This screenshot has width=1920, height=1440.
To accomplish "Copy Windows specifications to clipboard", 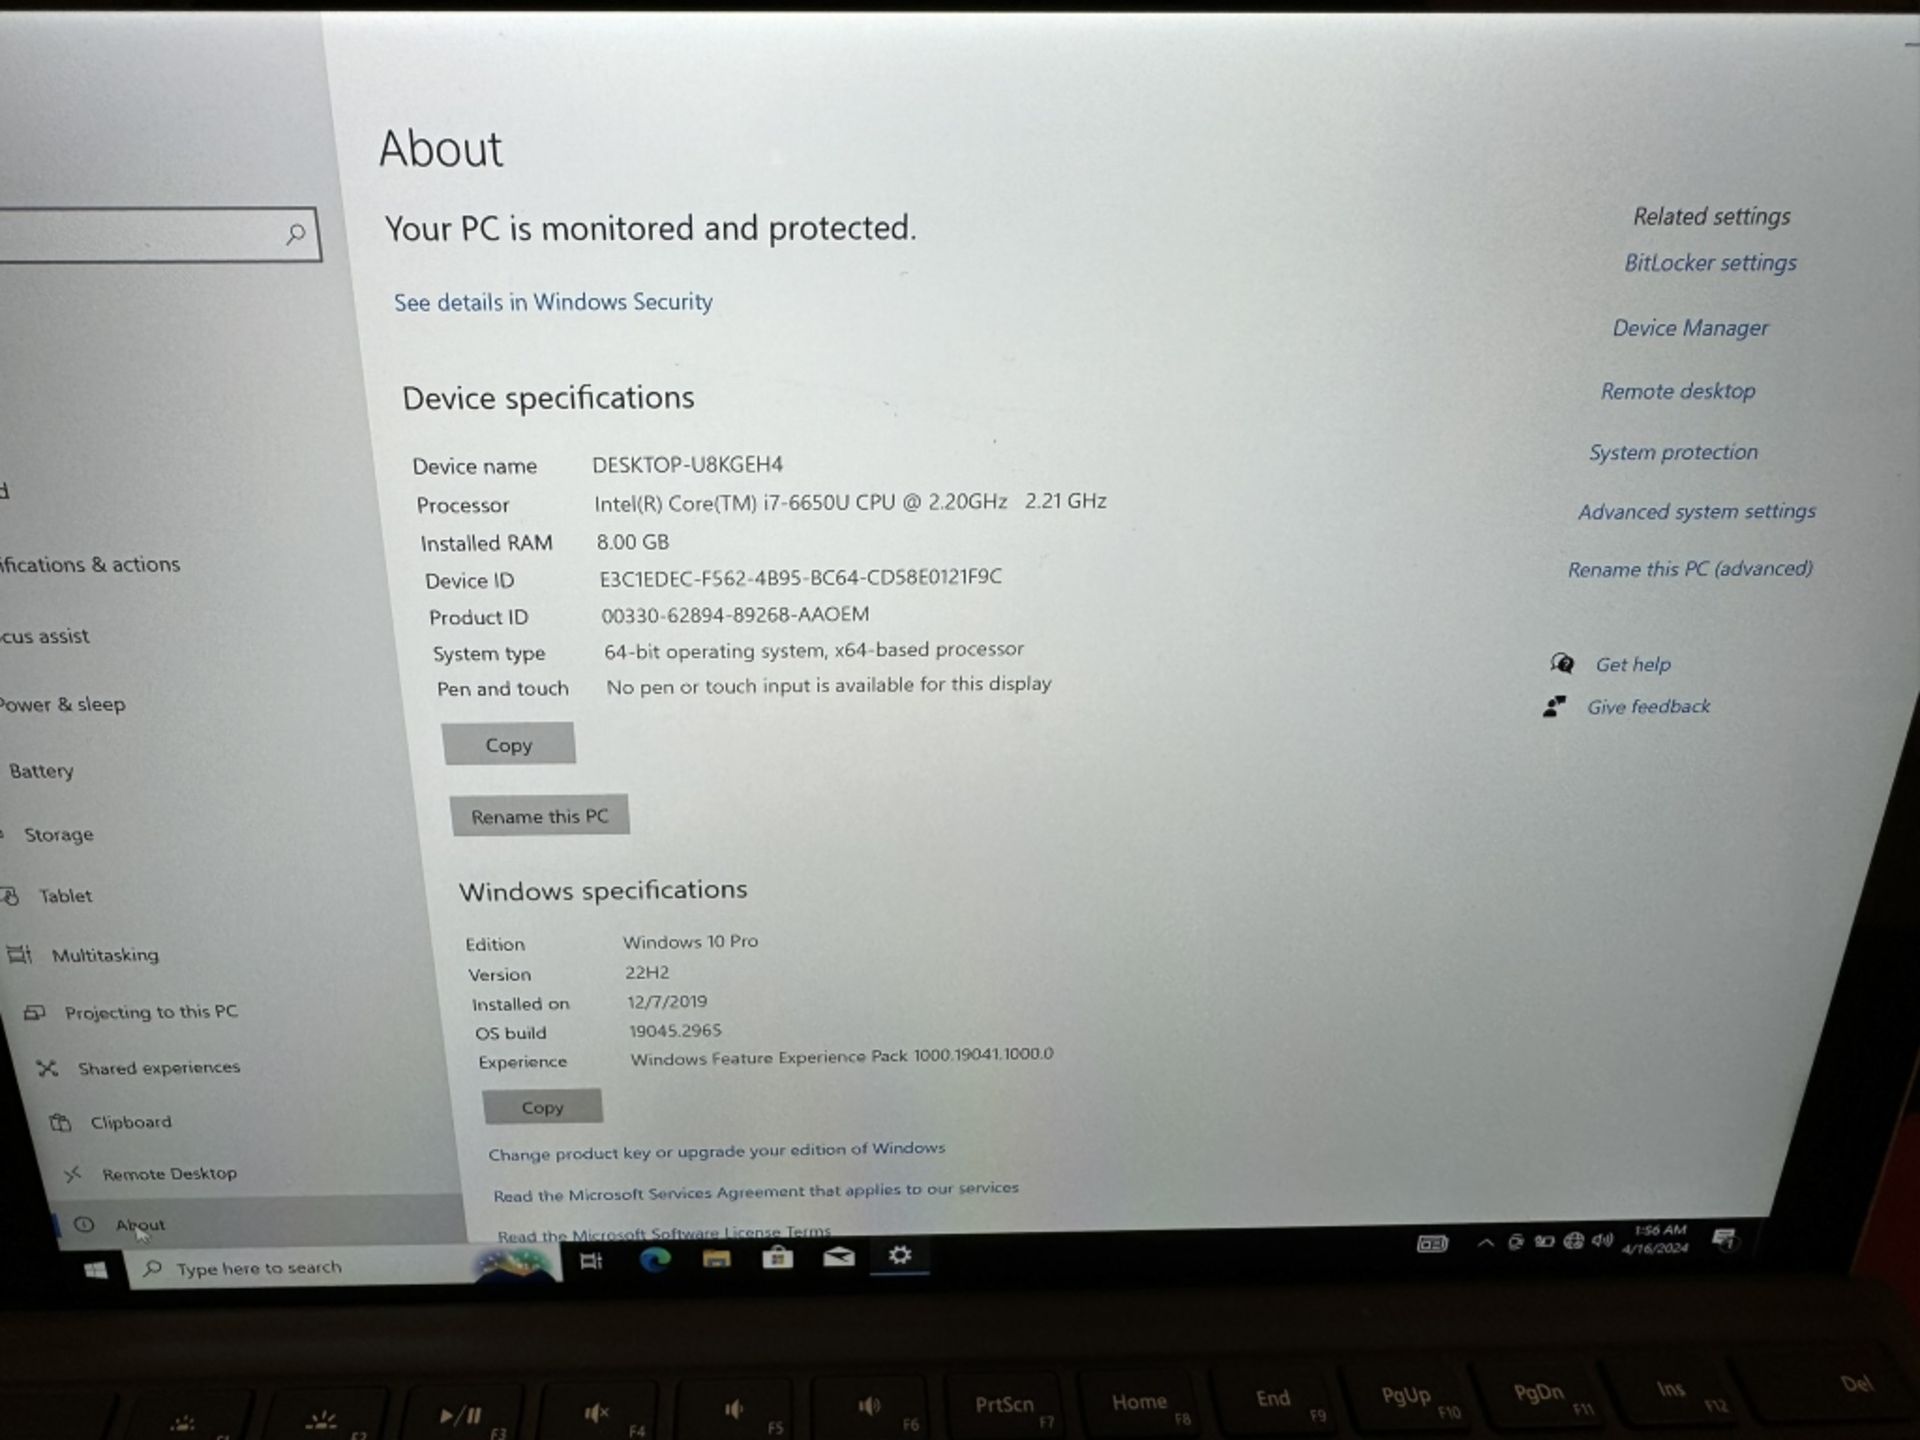I will (x=541, y=1104).
